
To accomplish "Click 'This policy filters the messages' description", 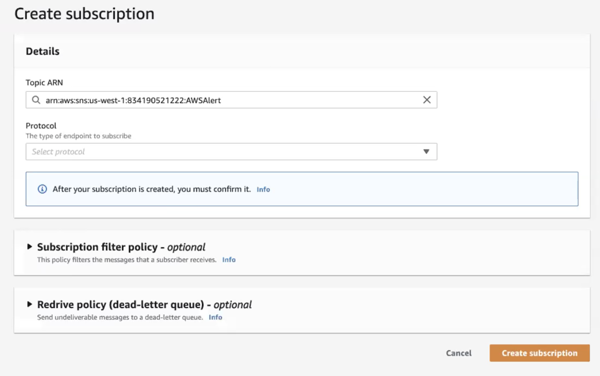I will pyautogui.click(x=127, y=260).
